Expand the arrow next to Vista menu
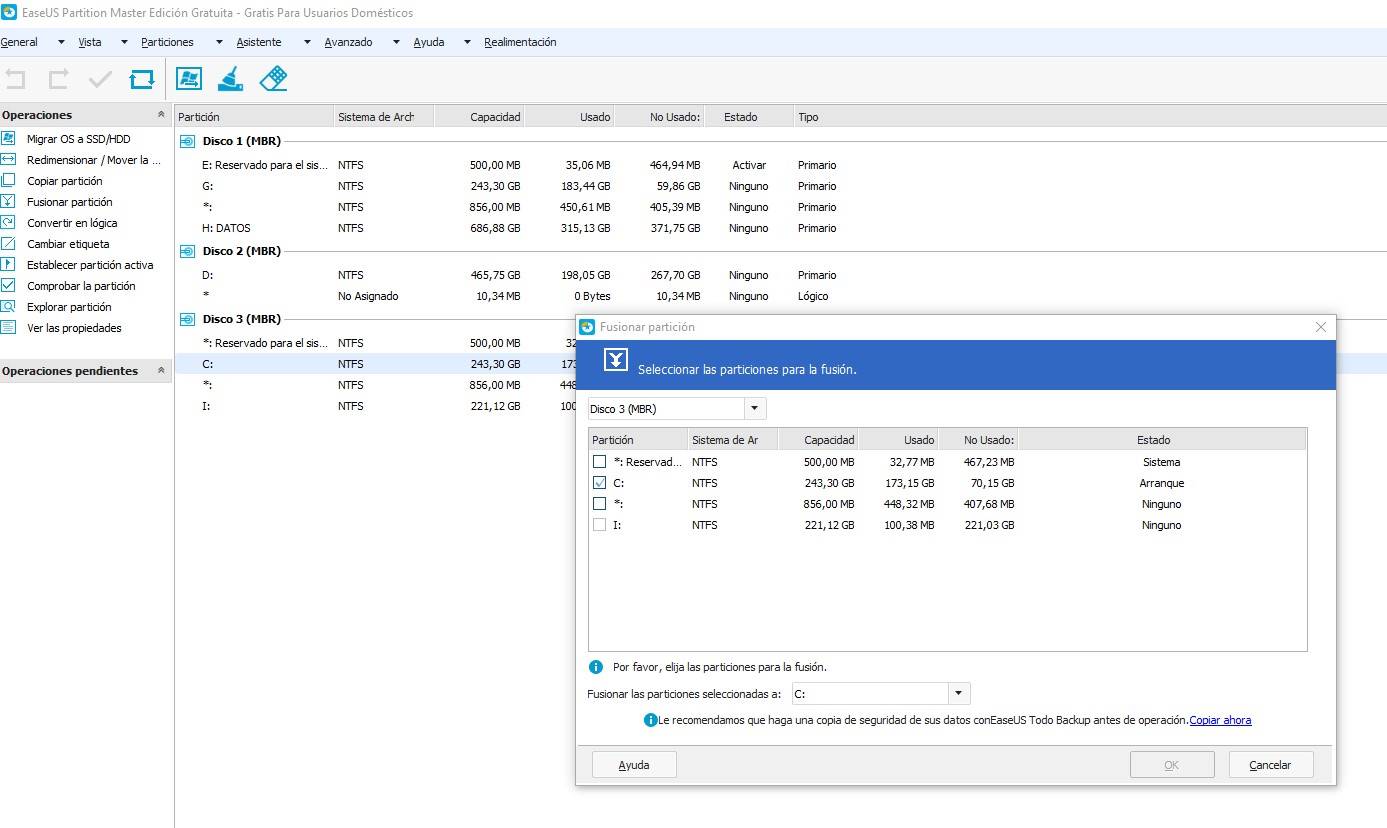Image resolution: width=1387 pixels, height=828 pixels. (x=124, y=42)
